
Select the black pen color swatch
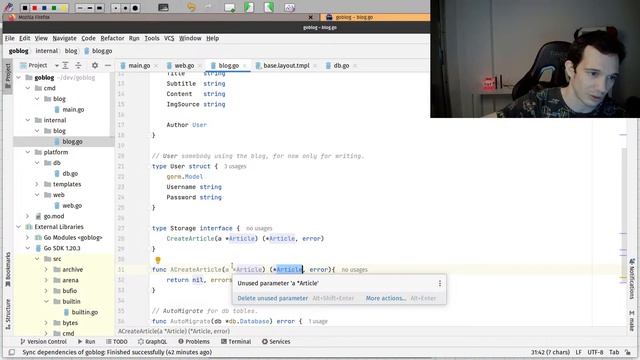click(x=26, y=7)
